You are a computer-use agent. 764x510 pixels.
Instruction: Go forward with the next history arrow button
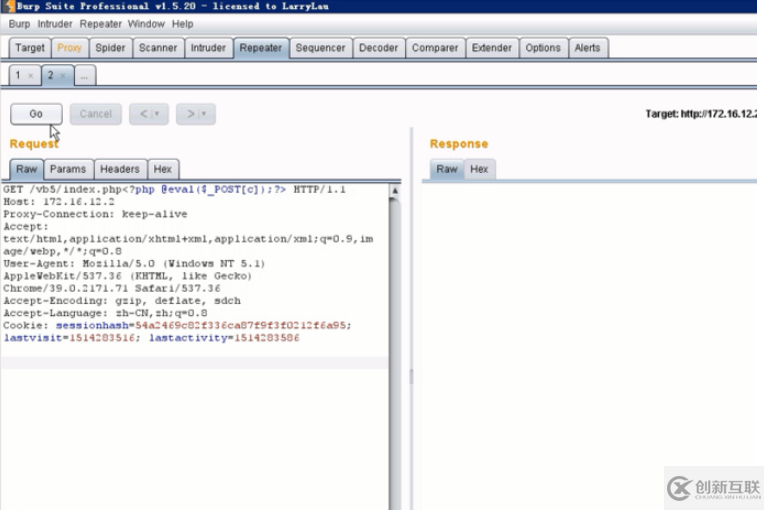point(191,114)
